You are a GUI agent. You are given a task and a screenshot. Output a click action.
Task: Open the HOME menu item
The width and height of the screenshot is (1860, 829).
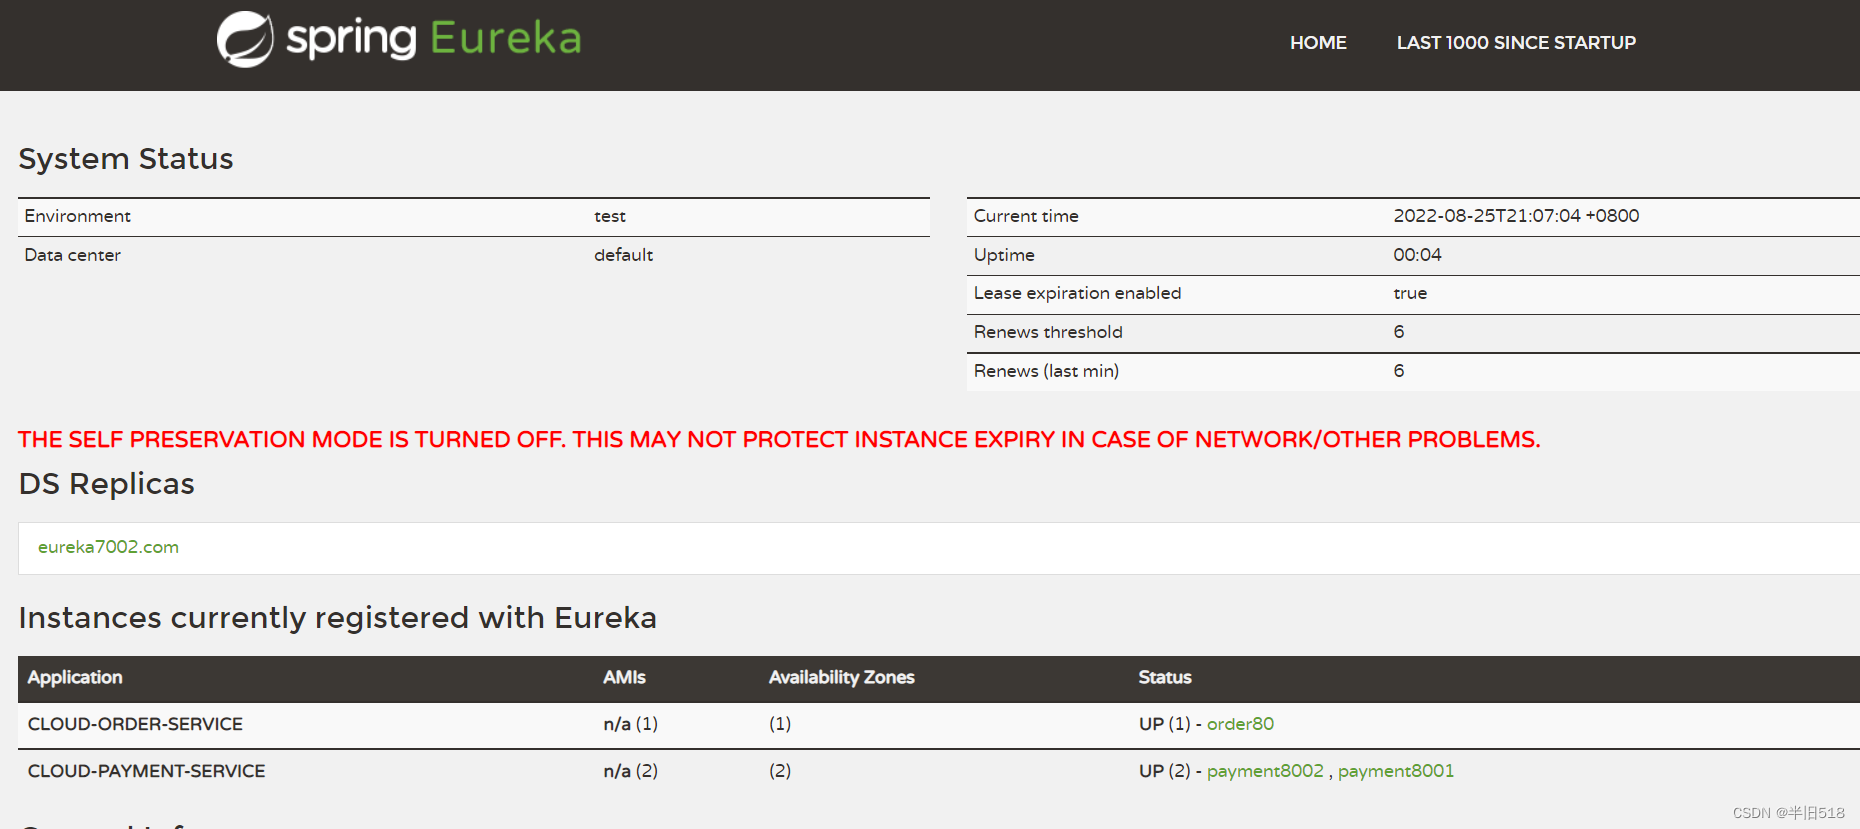point(1318,43)
